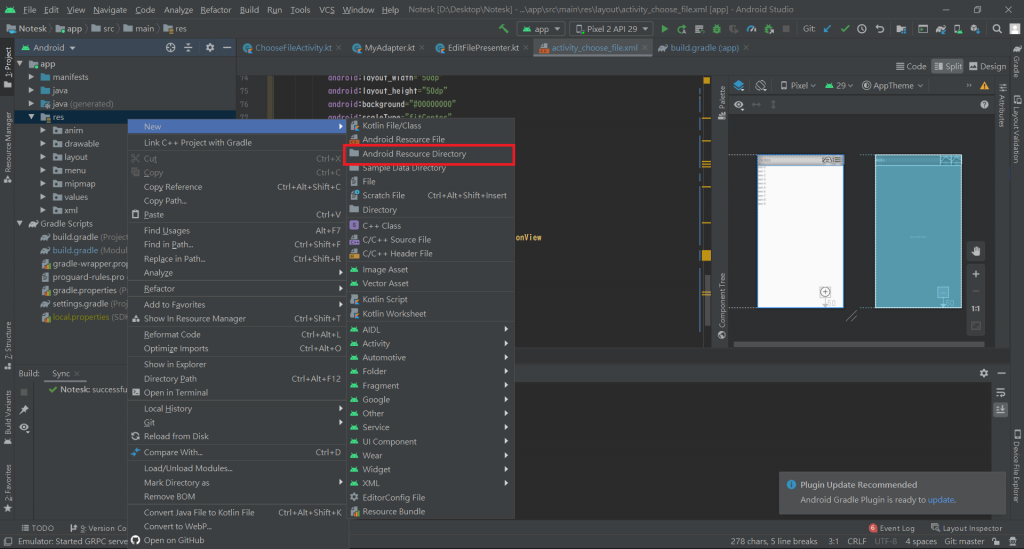Close the activity_choose_file.xml tab
Viewport: 1024px width, 549px height.
(645, 48)
